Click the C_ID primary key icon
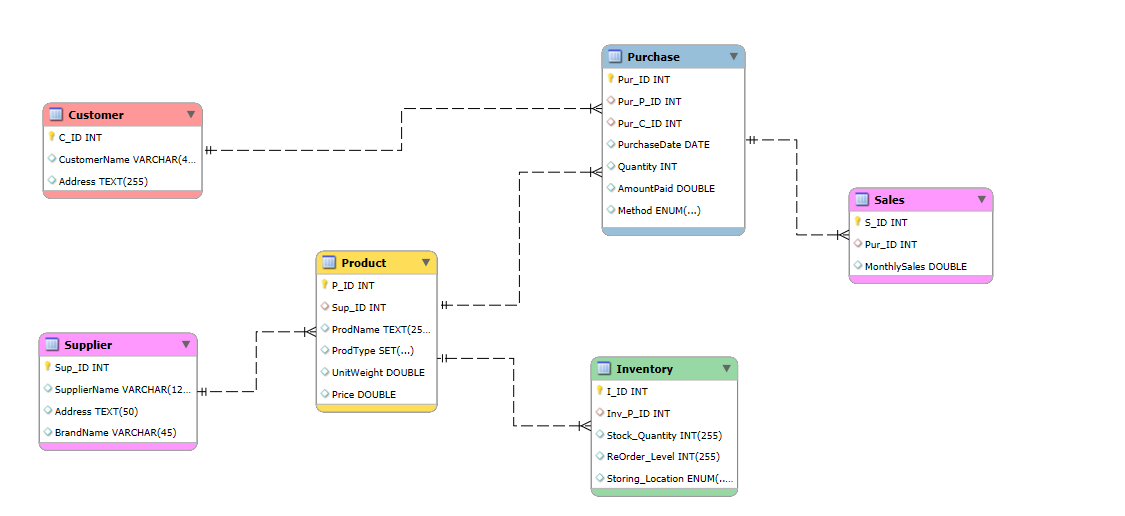Screen dimensions: 1125x516 (x=52, y=136)
